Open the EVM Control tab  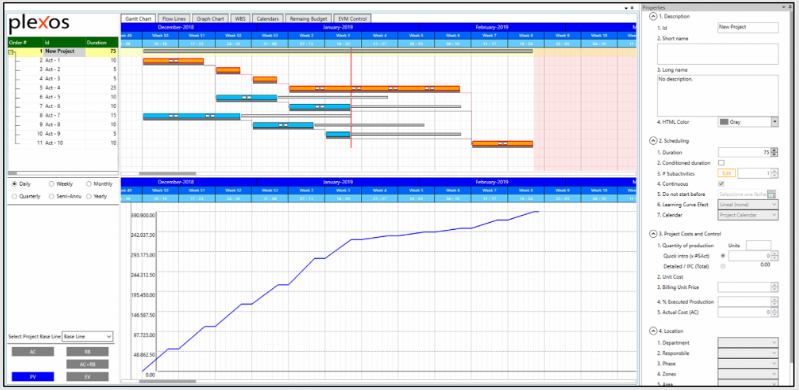click(x=353, y=18)
